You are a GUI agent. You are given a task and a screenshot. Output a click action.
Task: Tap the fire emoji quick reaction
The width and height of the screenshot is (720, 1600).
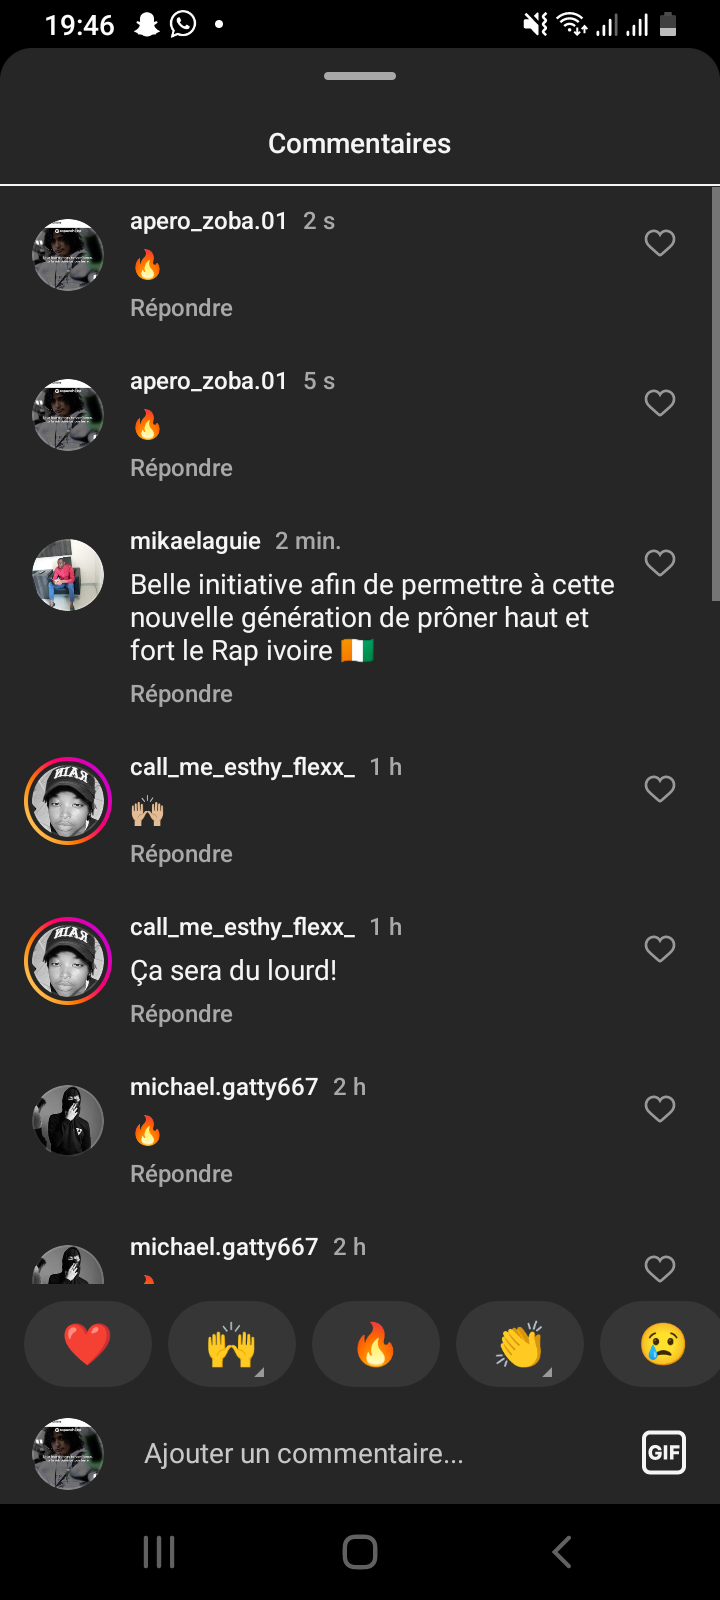[x=376, y=1344]
